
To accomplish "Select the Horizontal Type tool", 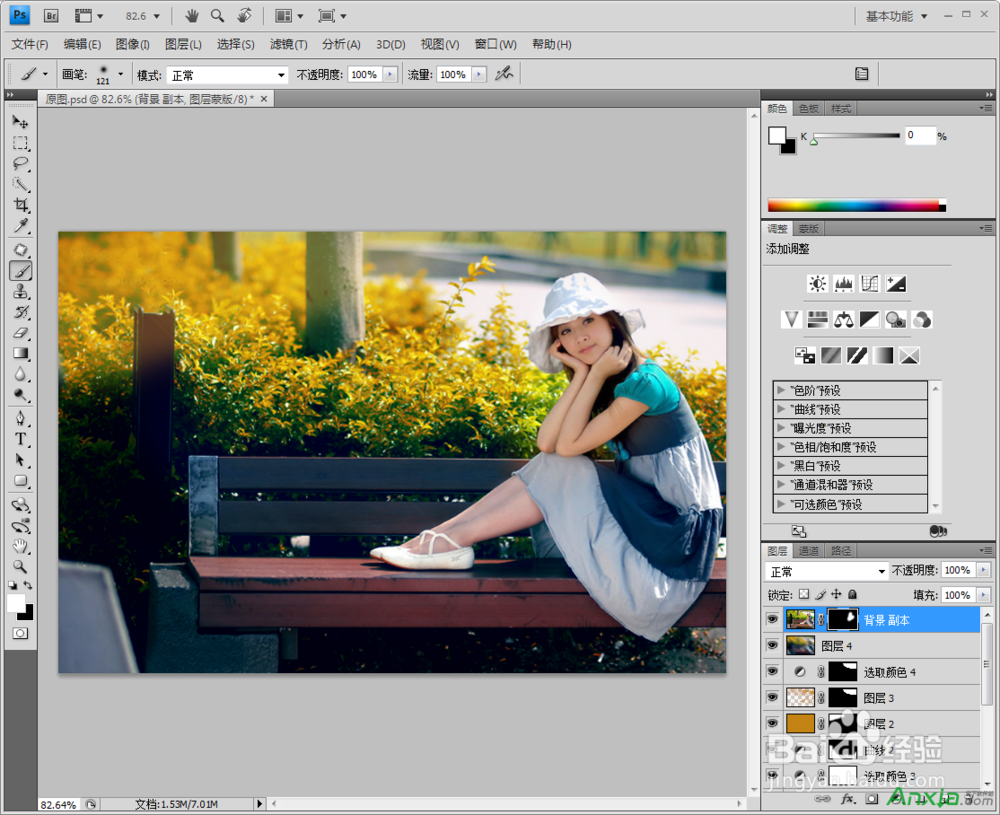I will coord(20,439).
